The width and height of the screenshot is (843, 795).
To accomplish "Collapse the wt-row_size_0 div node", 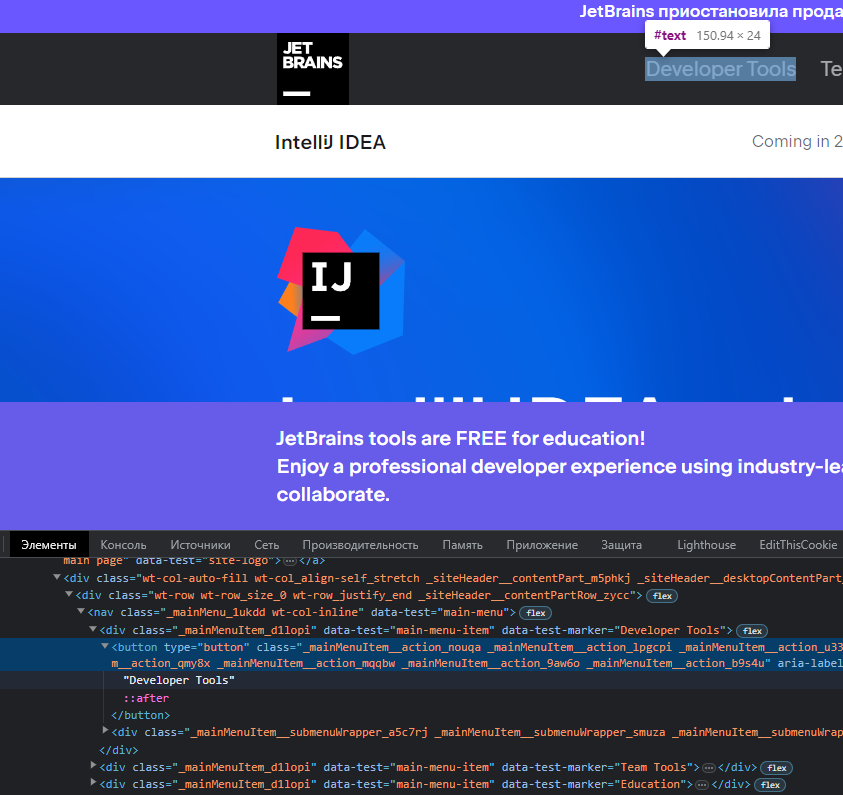I will (69, 595).
